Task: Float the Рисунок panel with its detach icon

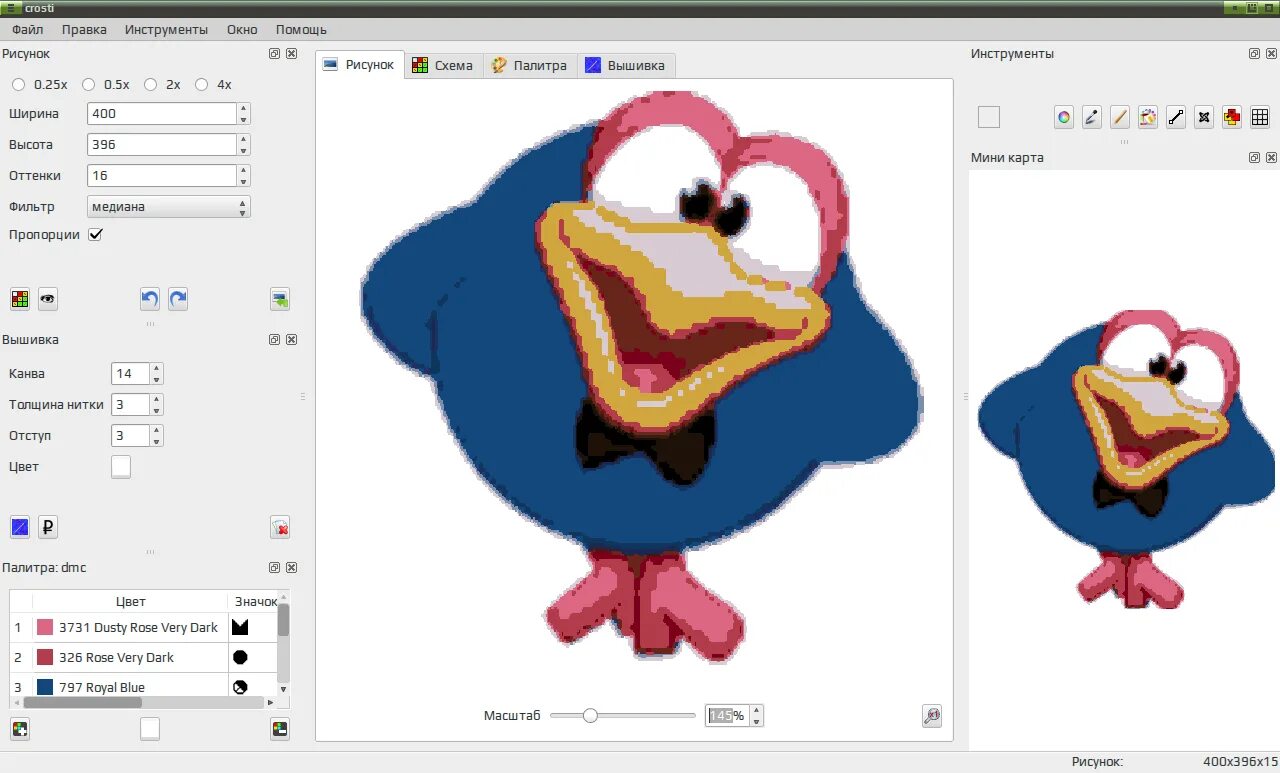Action: [x=274, y=54]
